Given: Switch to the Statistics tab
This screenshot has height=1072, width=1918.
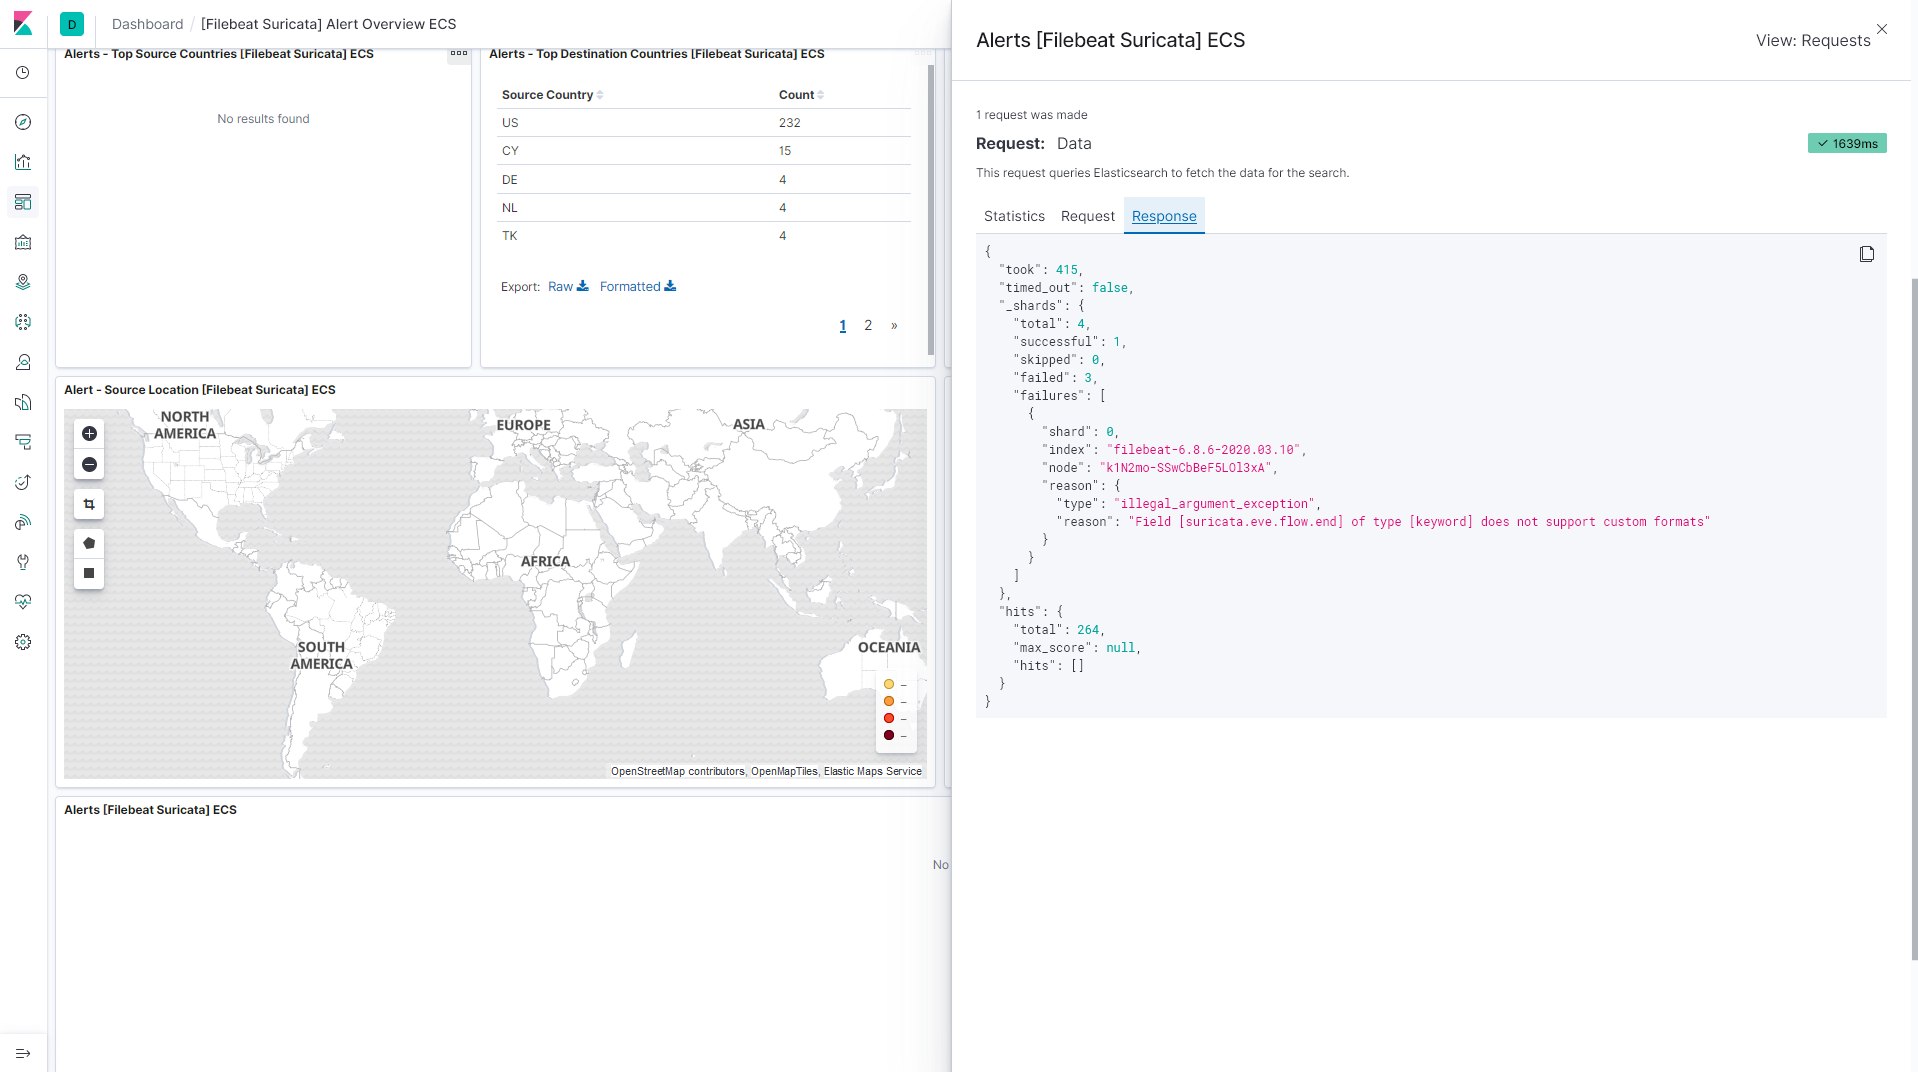Looking at the screenshot, I should [x=1014, y=216].
